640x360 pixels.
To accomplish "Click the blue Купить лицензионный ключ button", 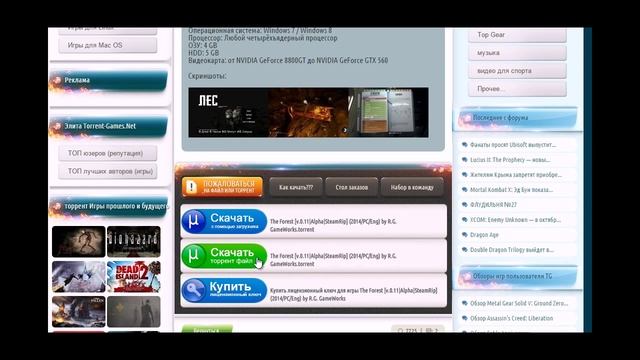I will (x=224, y=291).
